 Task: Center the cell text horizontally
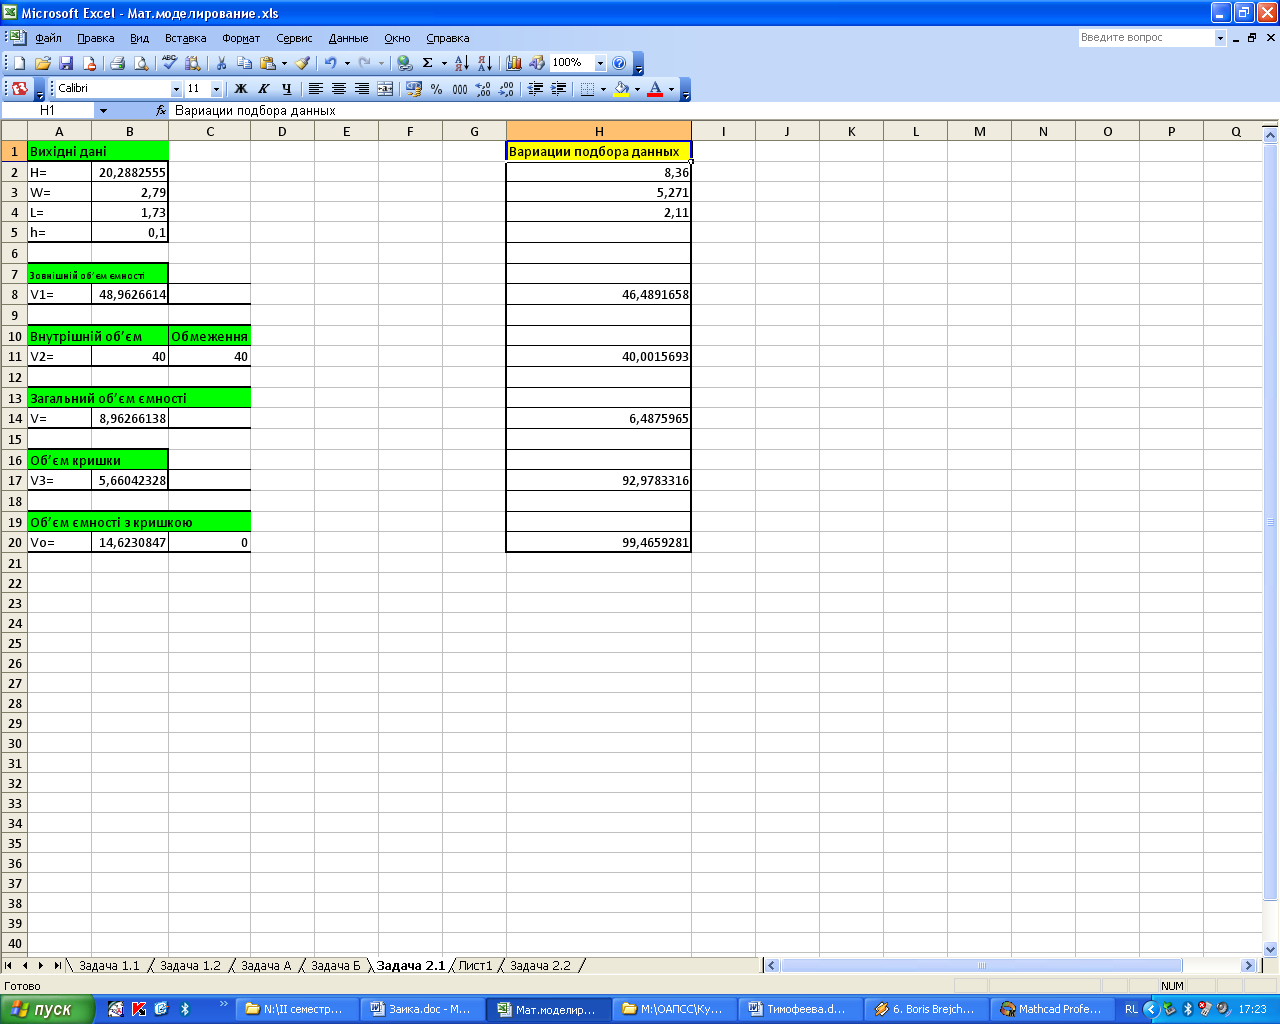click(339, 89)
